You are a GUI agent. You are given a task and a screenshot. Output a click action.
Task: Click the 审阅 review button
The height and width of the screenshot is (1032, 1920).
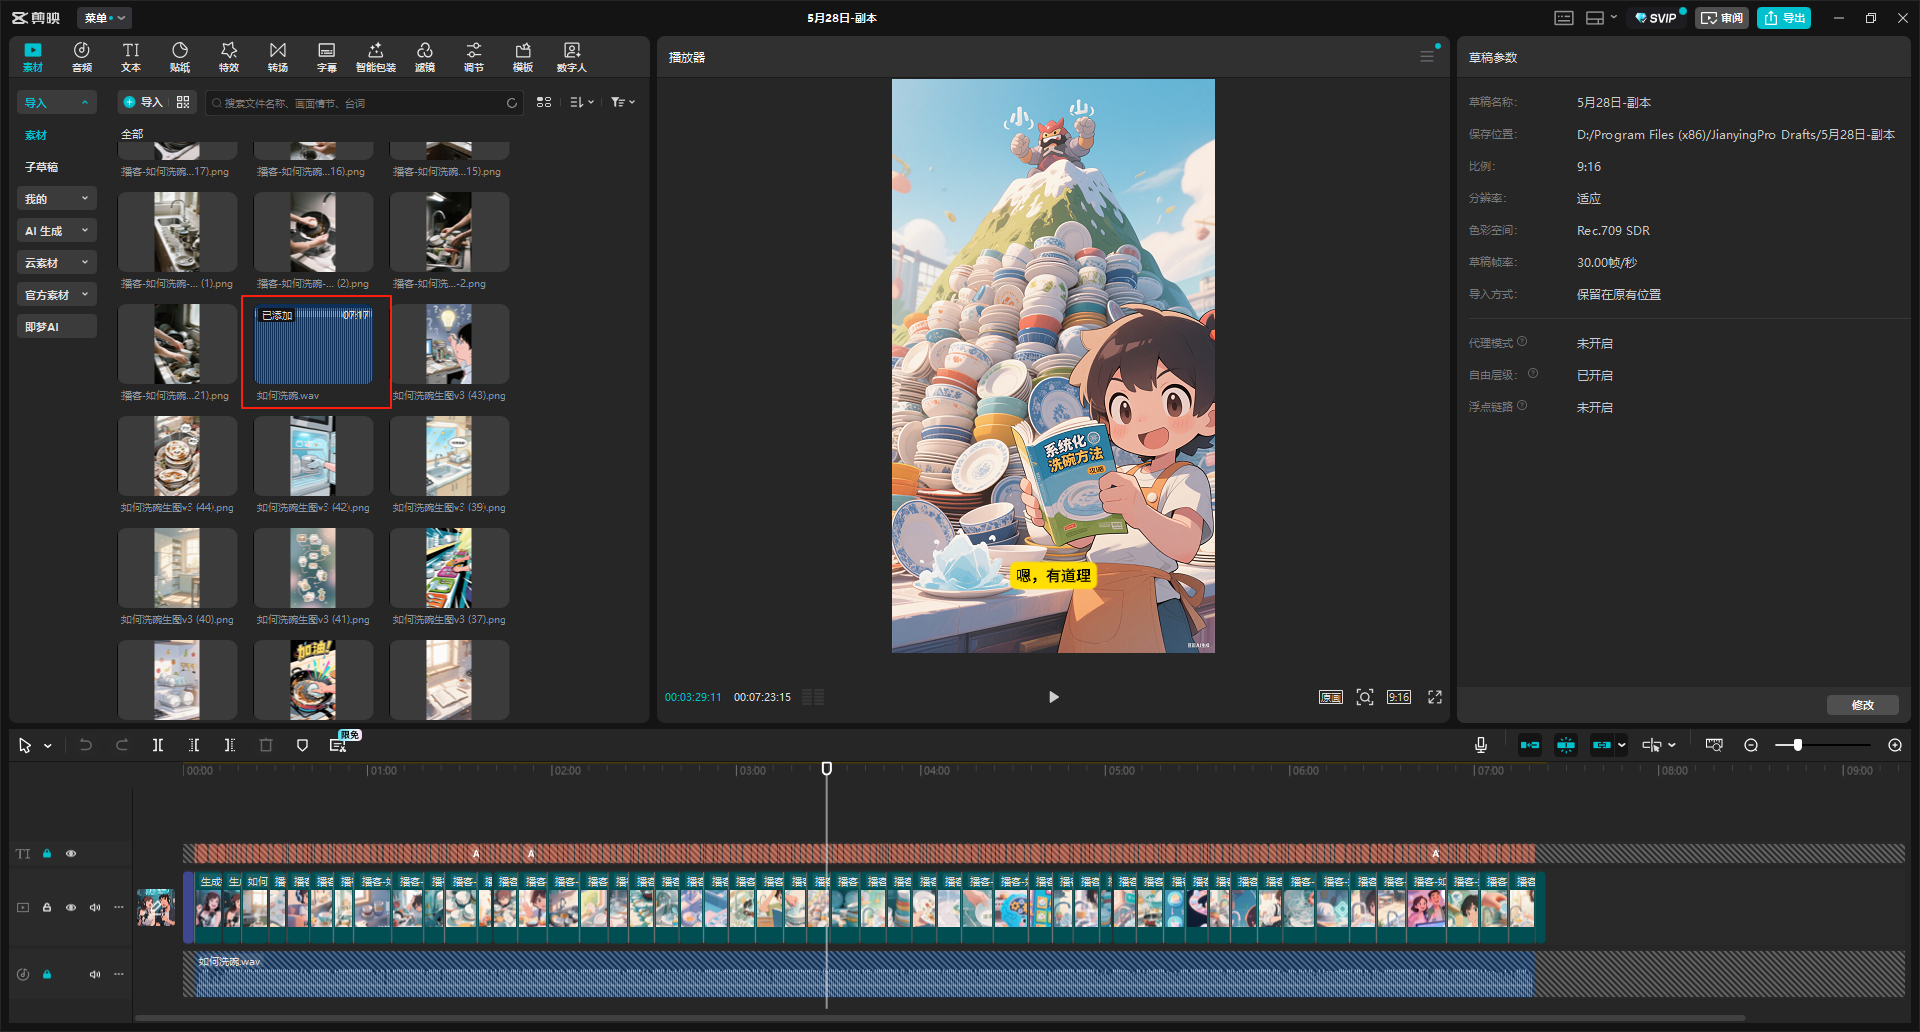(1721, 18)
